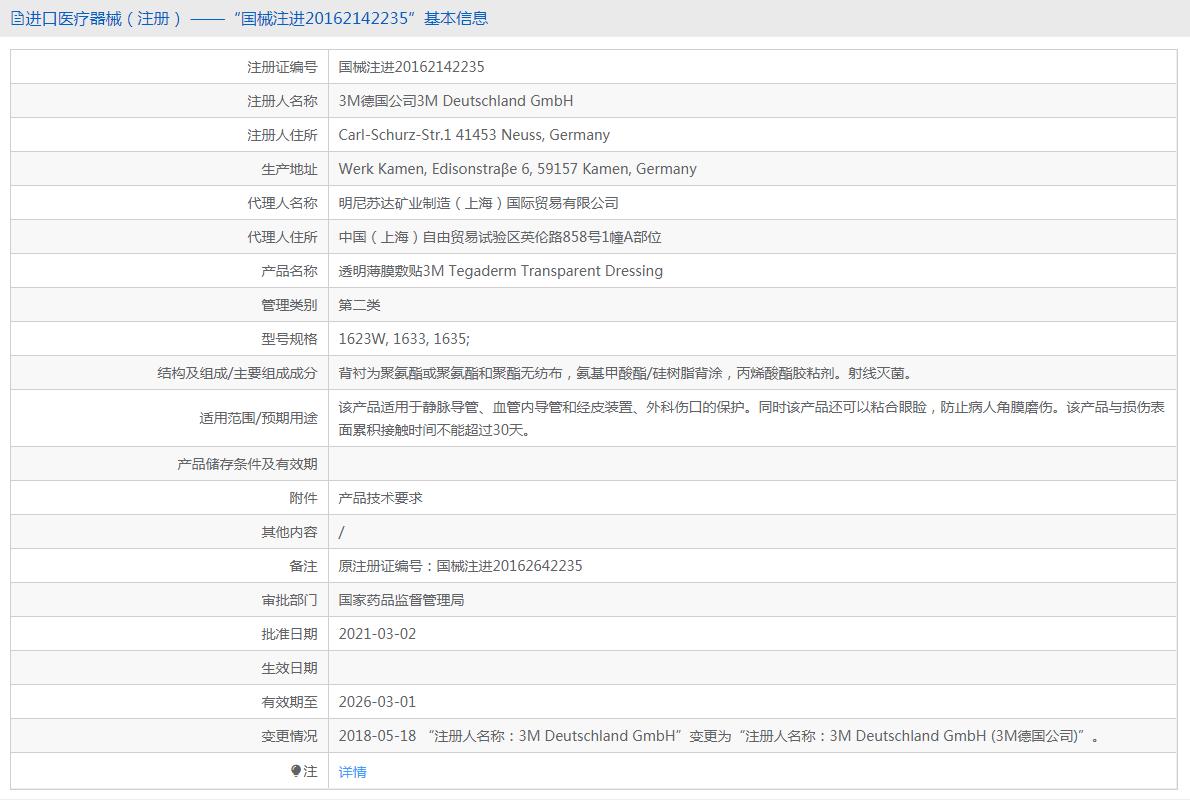The width and height of the screenshot is (1190, 801).
Task: Click the 型号规格 row label
Action: (x=289, y=339)
